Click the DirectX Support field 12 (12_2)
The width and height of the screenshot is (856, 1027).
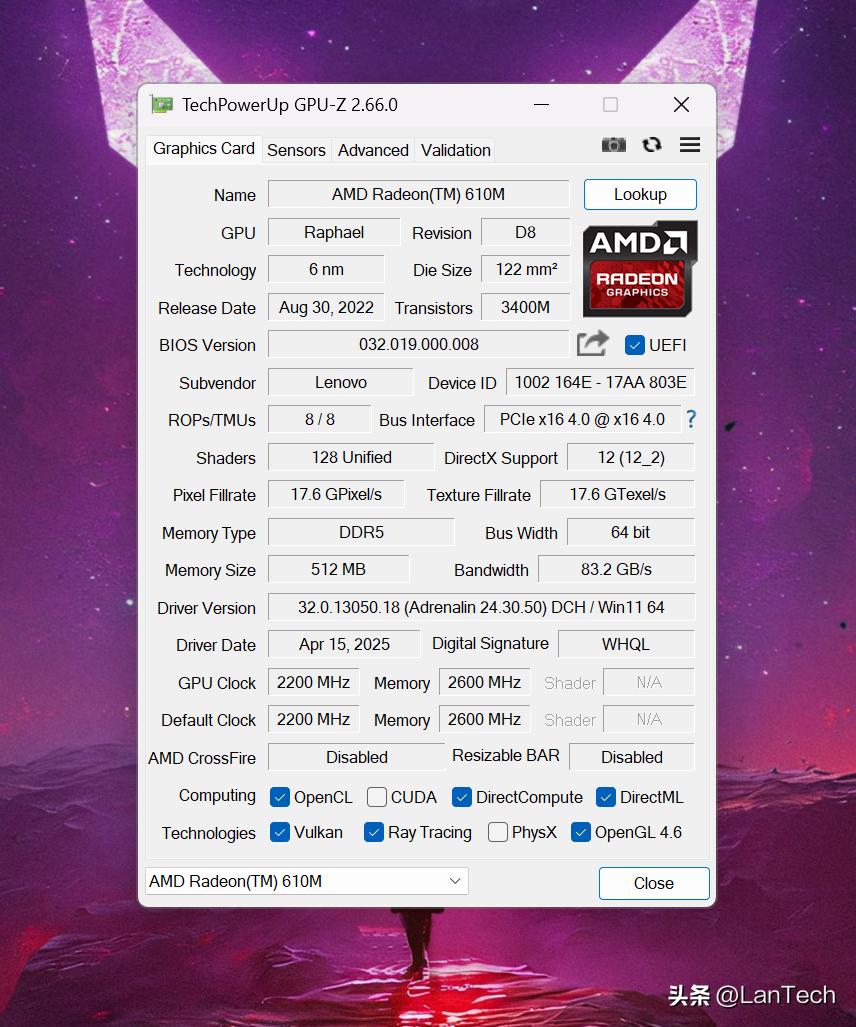point(631,457)
